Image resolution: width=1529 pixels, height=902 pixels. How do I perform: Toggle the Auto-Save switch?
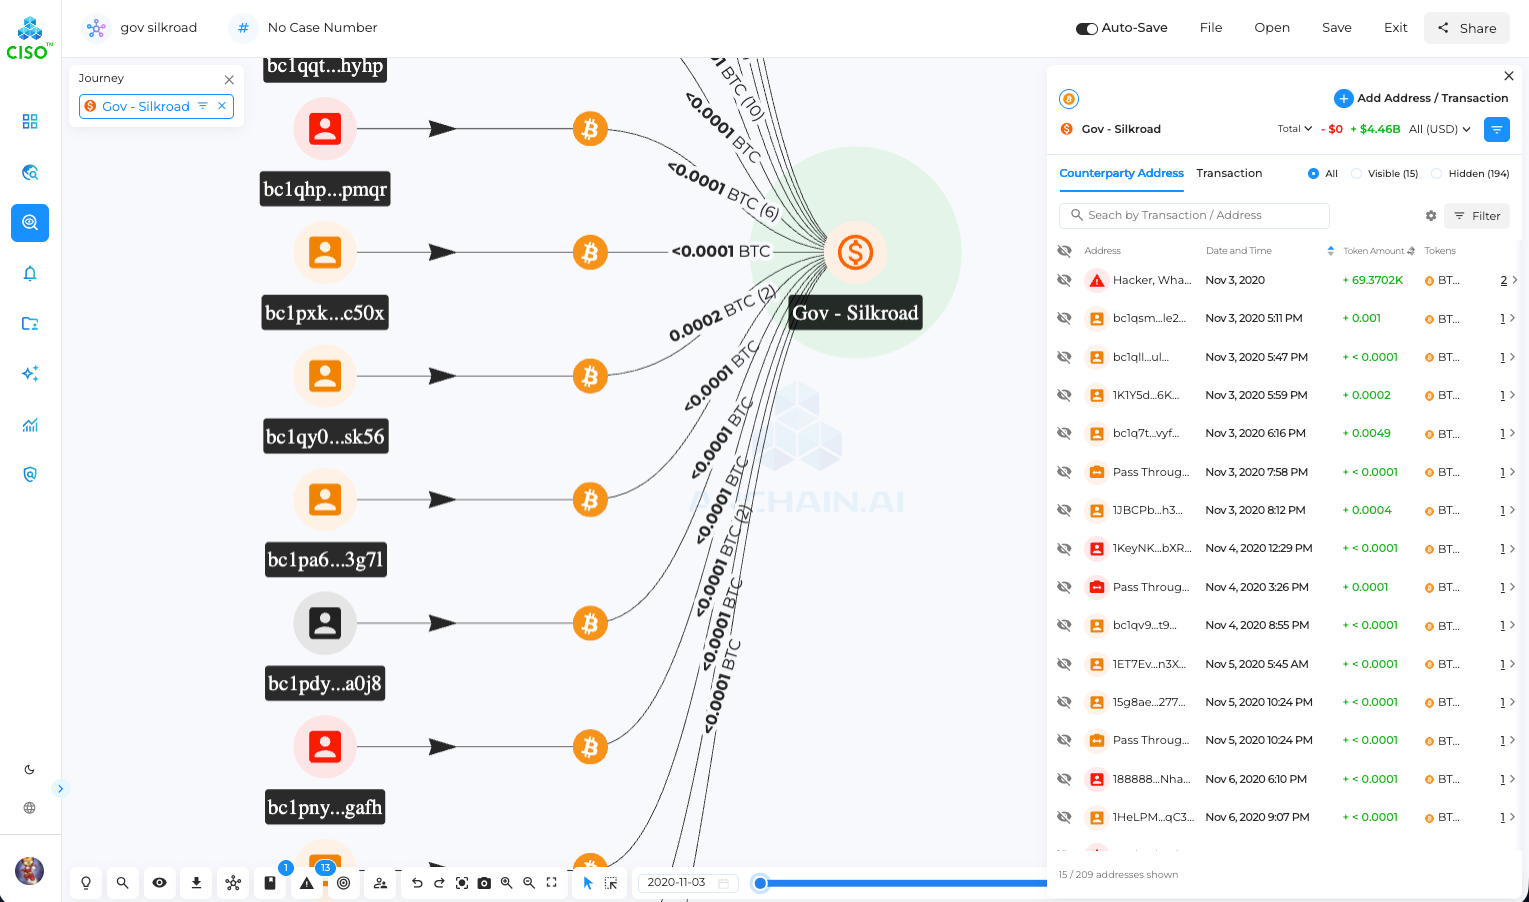click(1087, 28)
